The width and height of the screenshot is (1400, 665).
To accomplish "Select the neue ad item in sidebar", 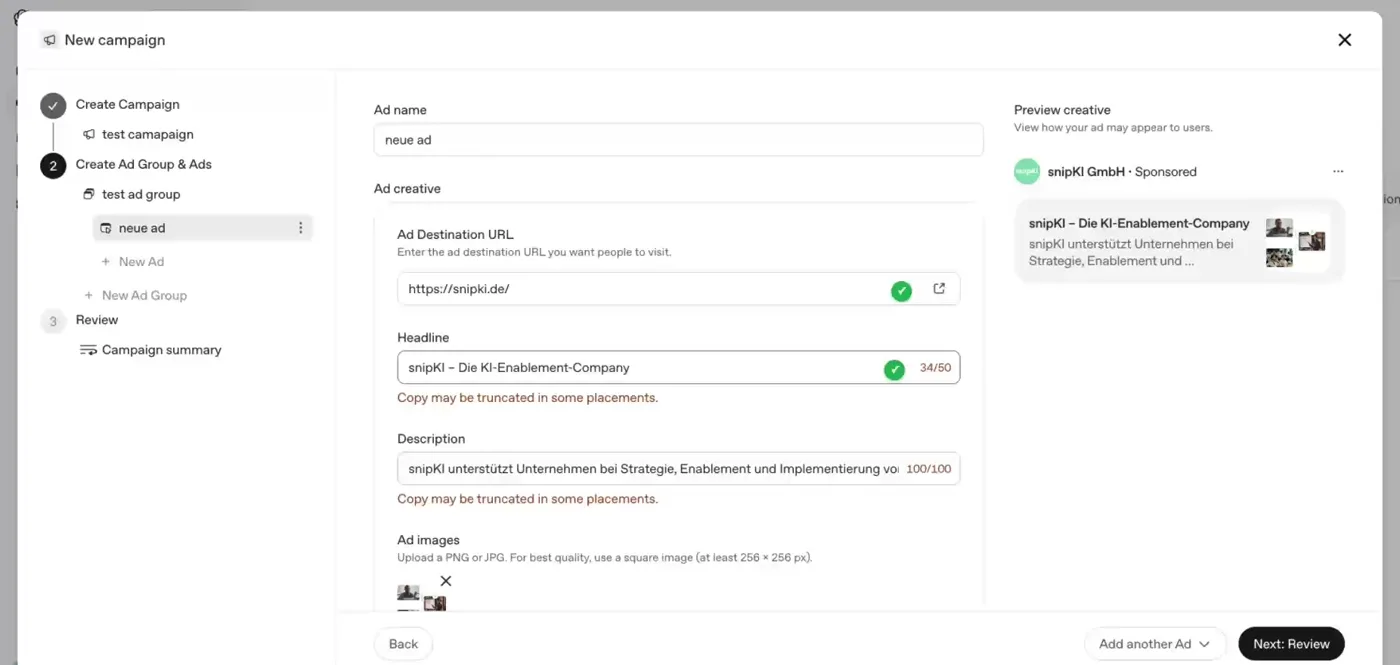I will point(202,228).
